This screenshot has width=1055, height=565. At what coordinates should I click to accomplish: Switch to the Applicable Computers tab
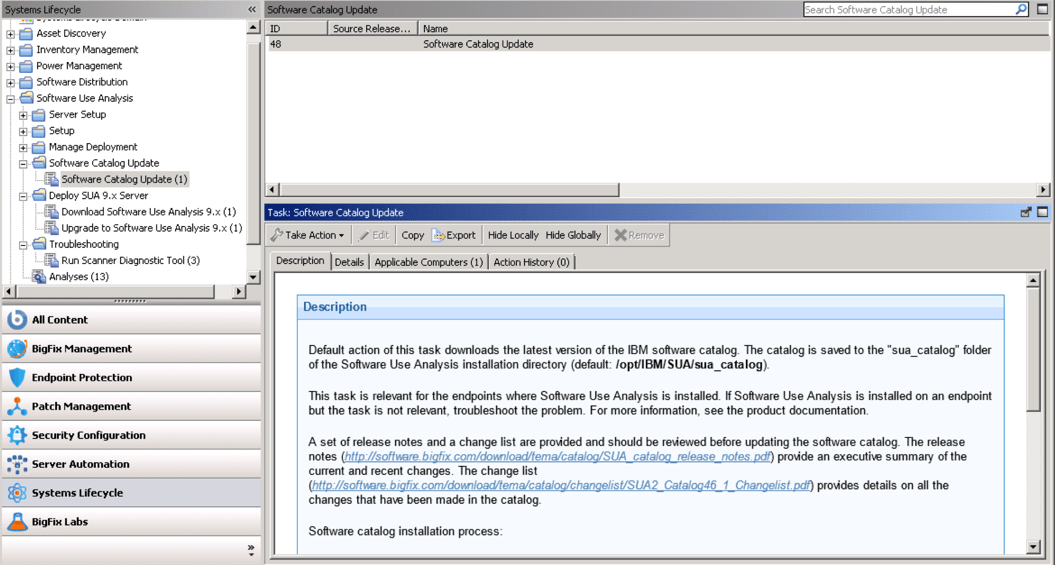[x=428, y=262]
